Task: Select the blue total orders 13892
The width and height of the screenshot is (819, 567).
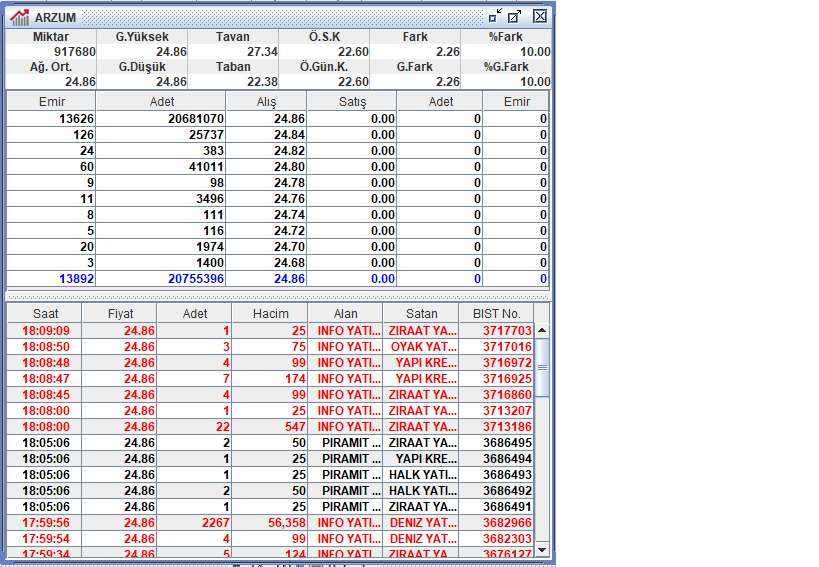Action: point(76,279)
